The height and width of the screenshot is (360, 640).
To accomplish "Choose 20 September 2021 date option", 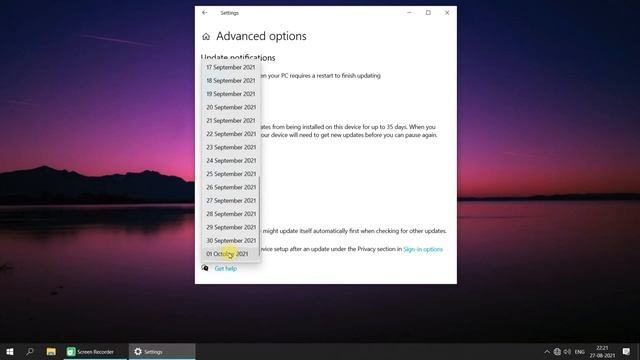I will 231,107.
